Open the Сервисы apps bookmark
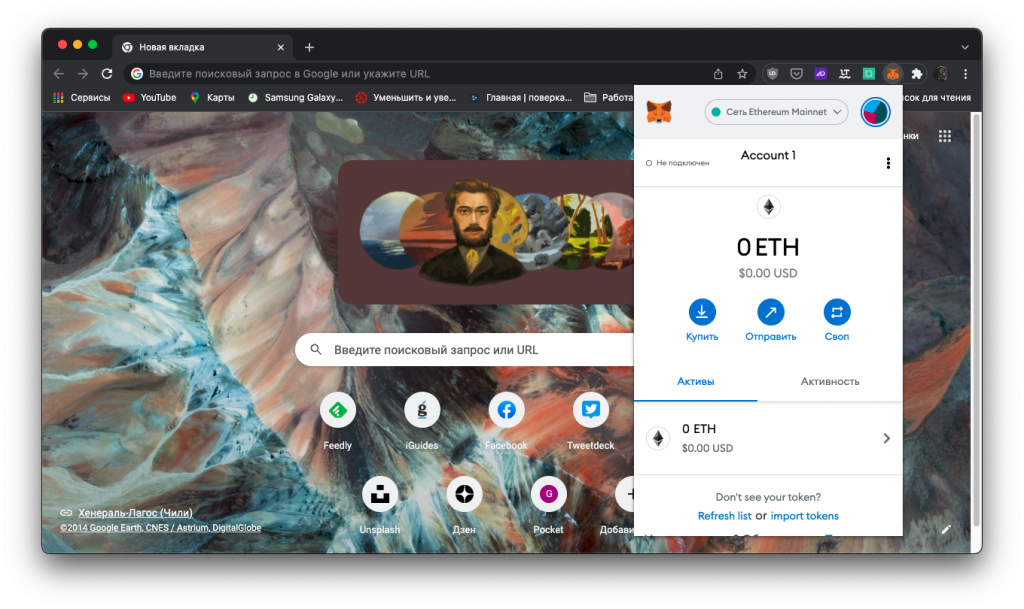1024x609 pixels. [82, 97]
